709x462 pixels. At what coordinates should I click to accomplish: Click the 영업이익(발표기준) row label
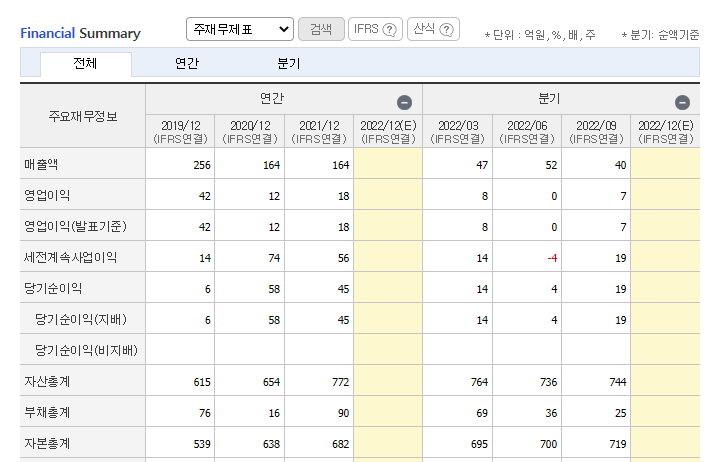tap(76, 226)
